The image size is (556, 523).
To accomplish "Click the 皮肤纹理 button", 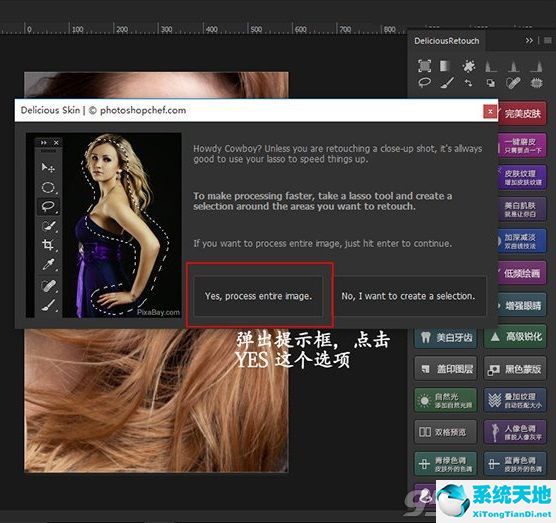I will (522, 177).
